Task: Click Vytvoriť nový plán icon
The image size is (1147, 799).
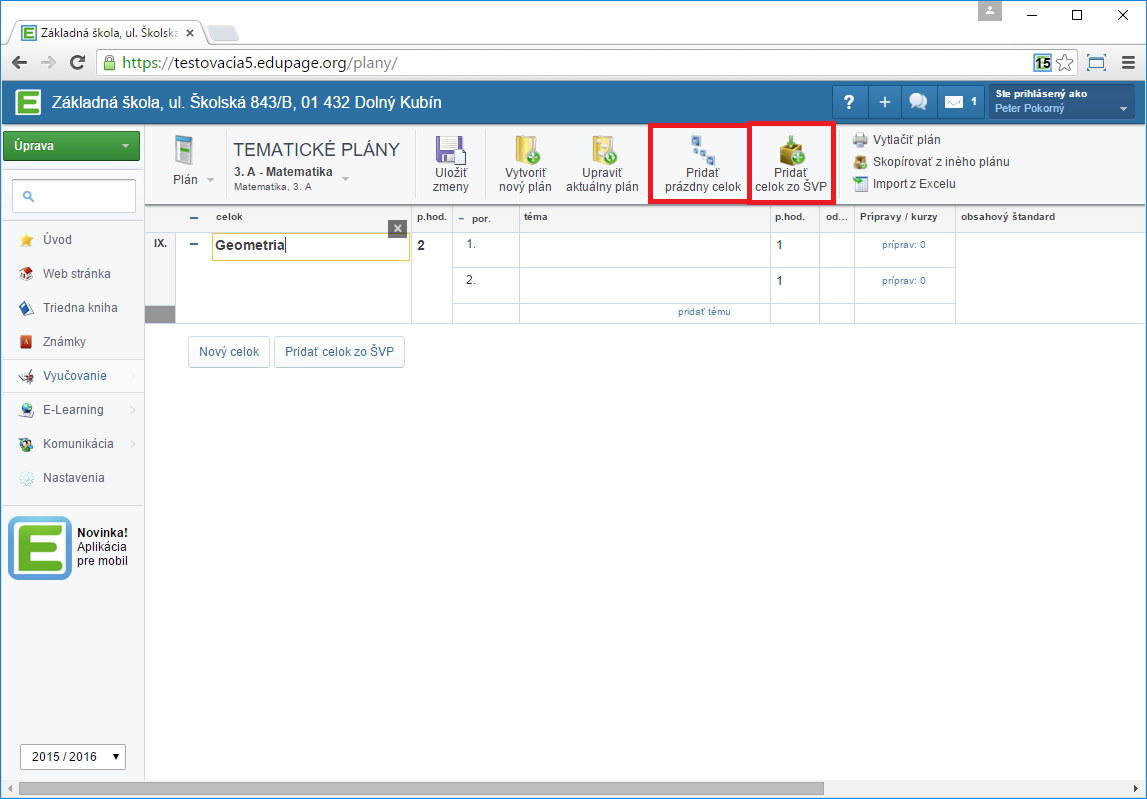Action: [526, 151]
